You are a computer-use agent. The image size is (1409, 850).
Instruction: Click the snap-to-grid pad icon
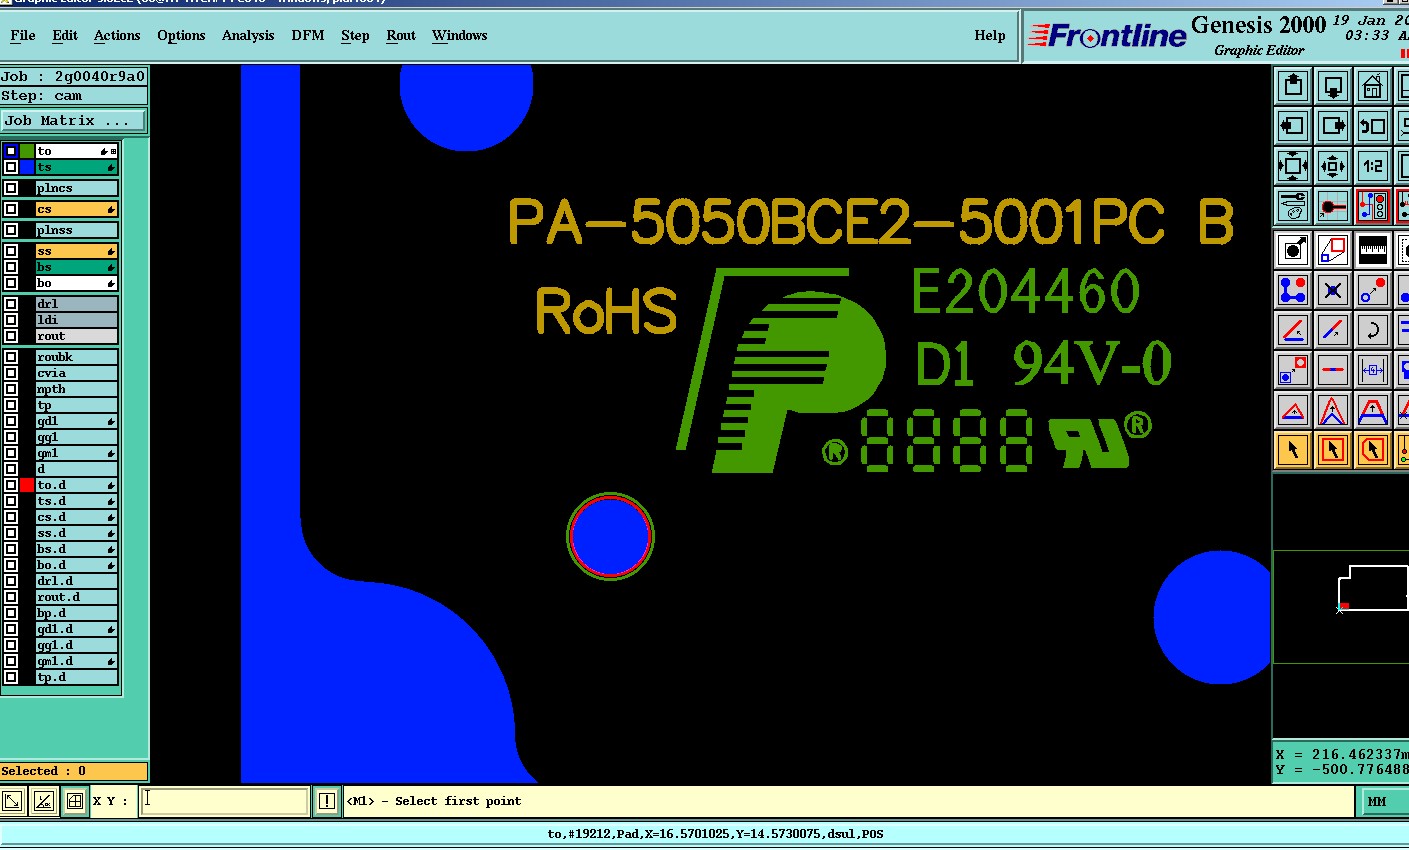point(1333,206)
